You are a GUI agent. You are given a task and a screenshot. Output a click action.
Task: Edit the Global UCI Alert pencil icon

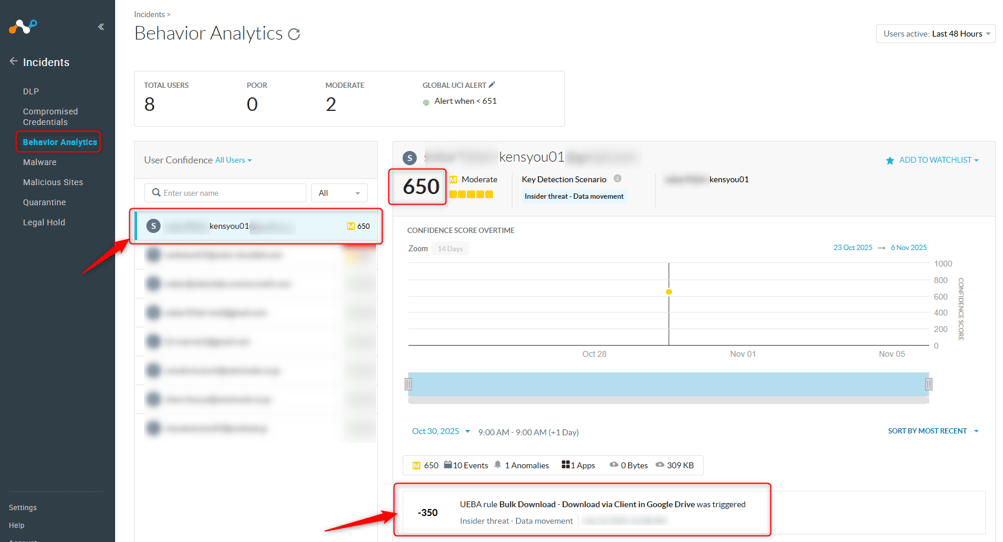[492, 85]
